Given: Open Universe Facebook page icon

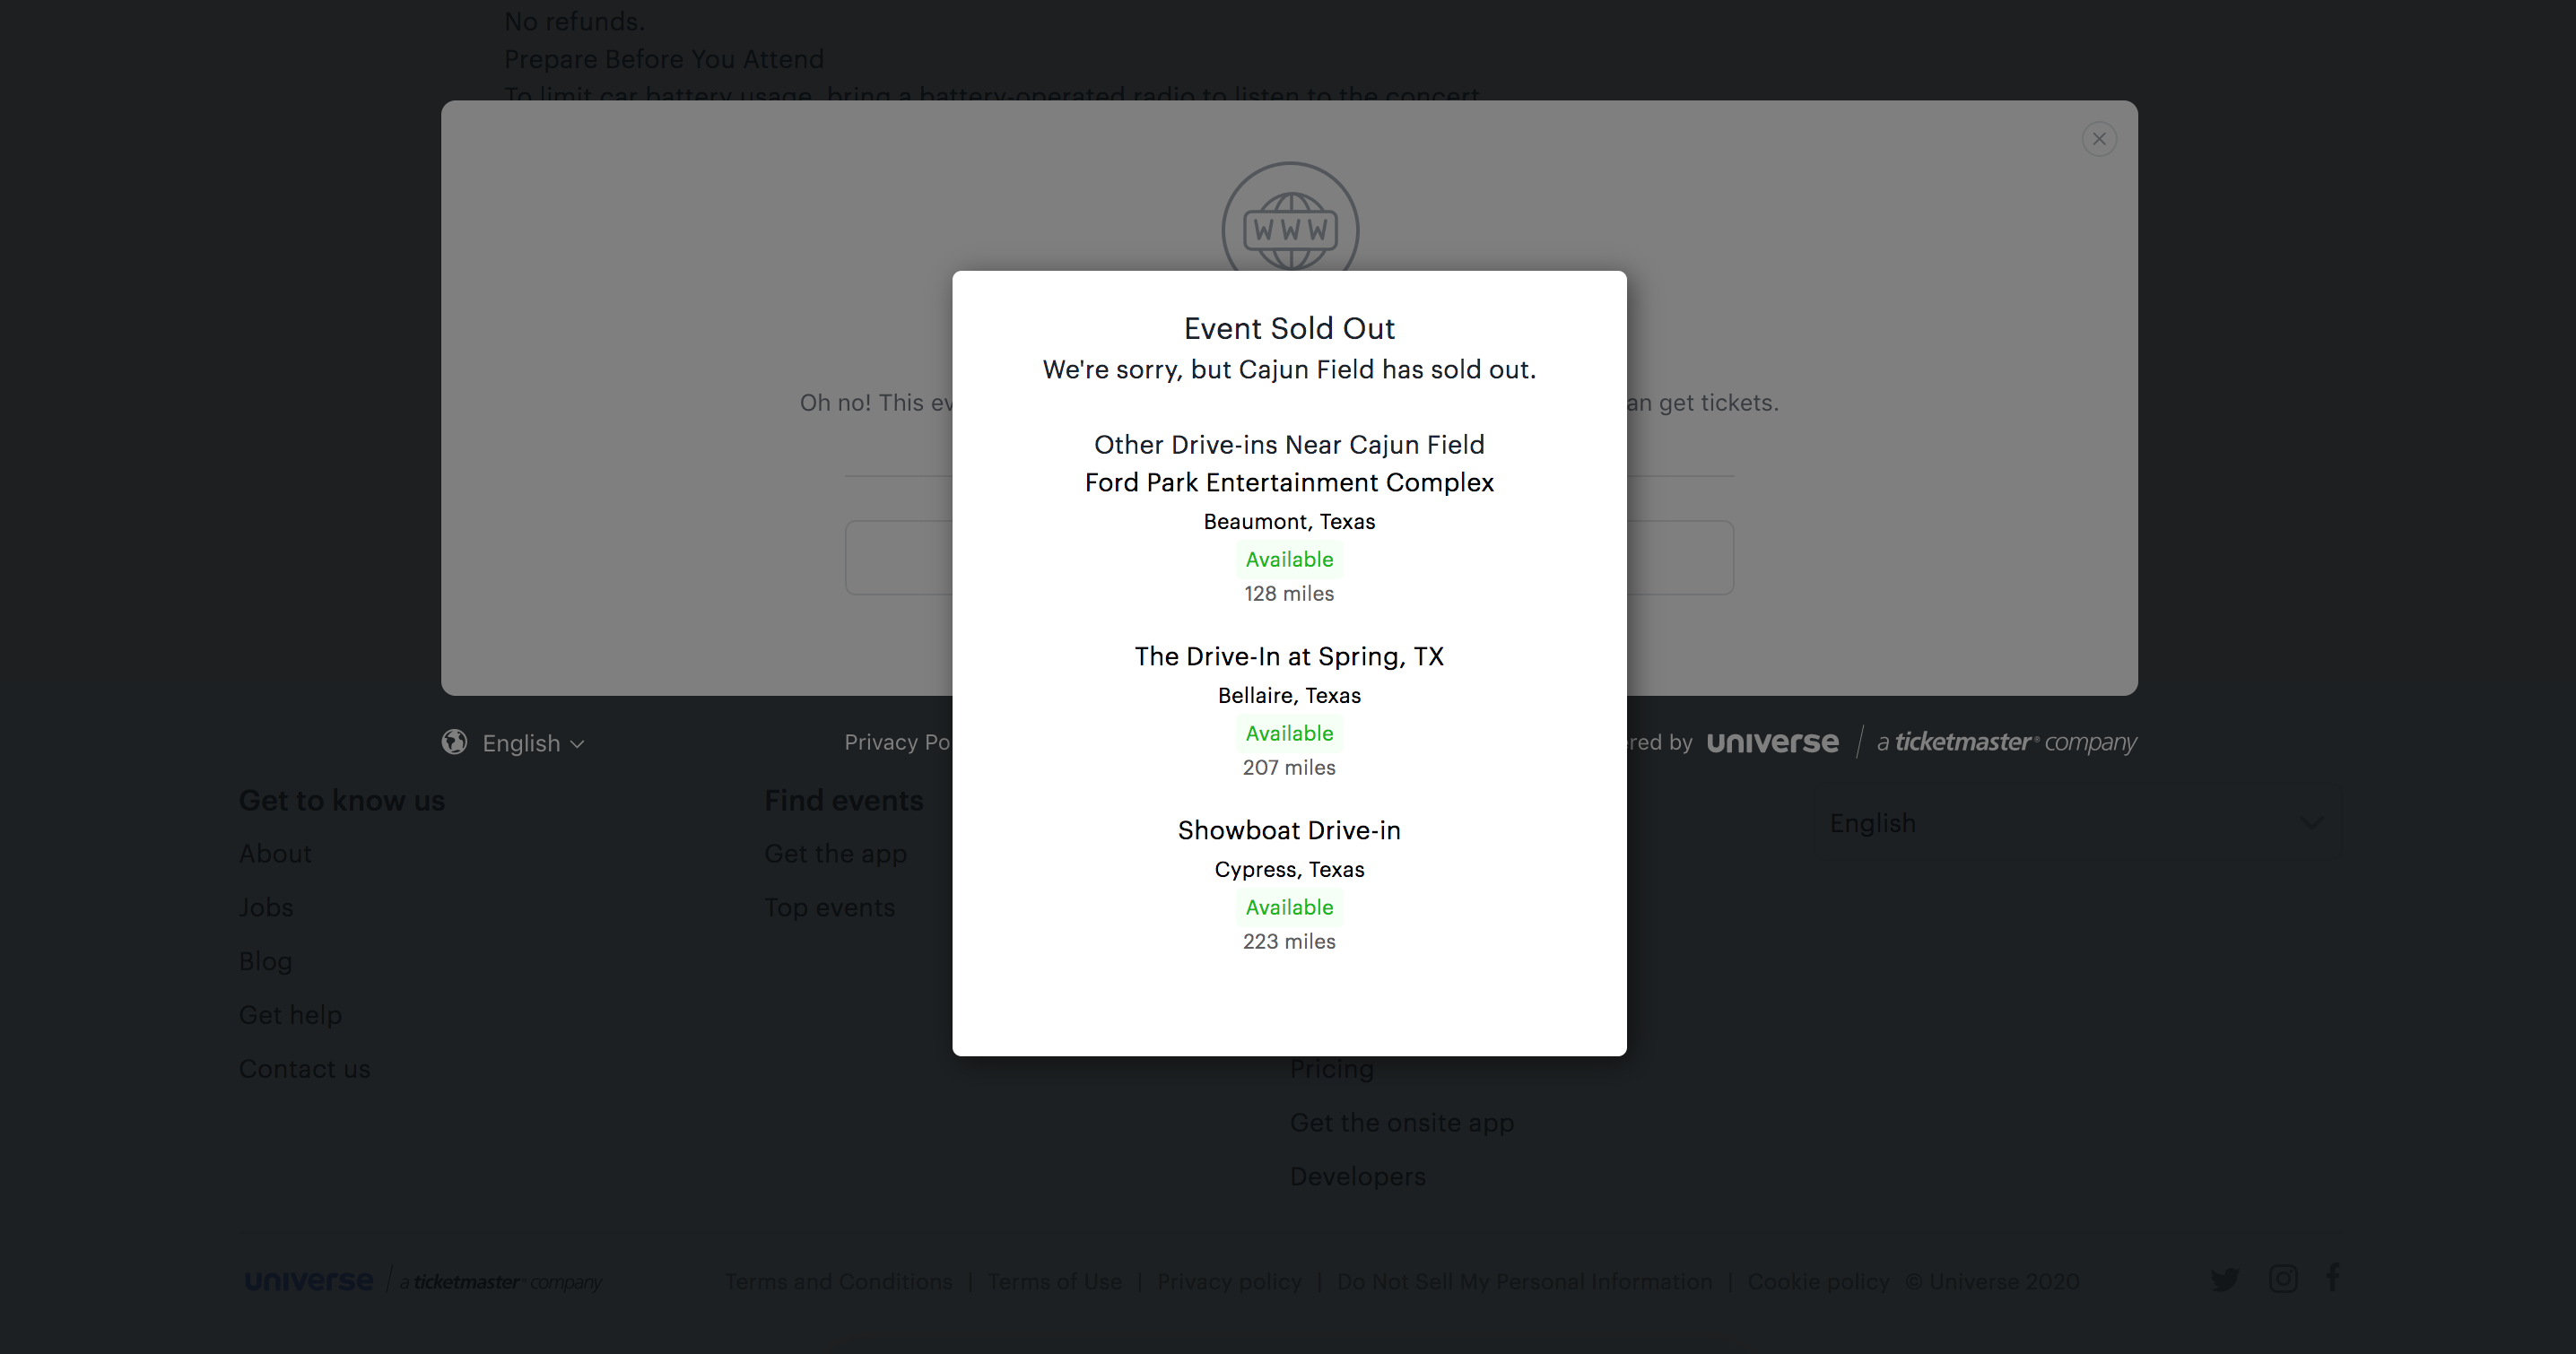Looking at the screenshot, I should point(2333,1278).
